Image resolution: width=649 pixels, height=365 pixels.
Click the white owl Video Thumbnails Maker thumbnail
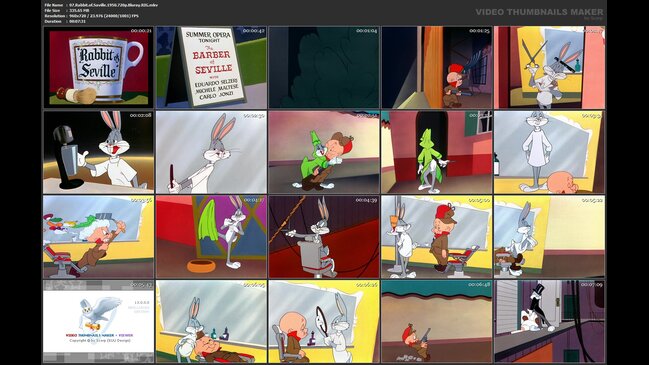tap(99, 322)
